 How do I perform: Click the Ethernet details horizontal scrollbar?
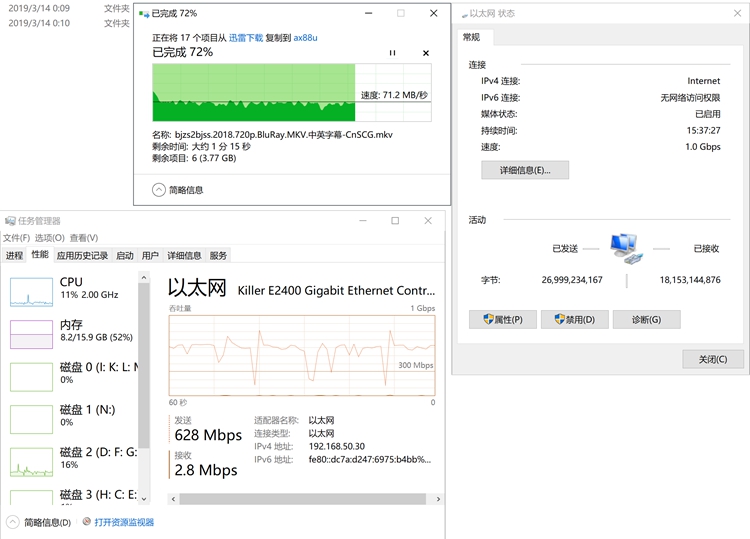pyautogui.click(x=303, y=499)
